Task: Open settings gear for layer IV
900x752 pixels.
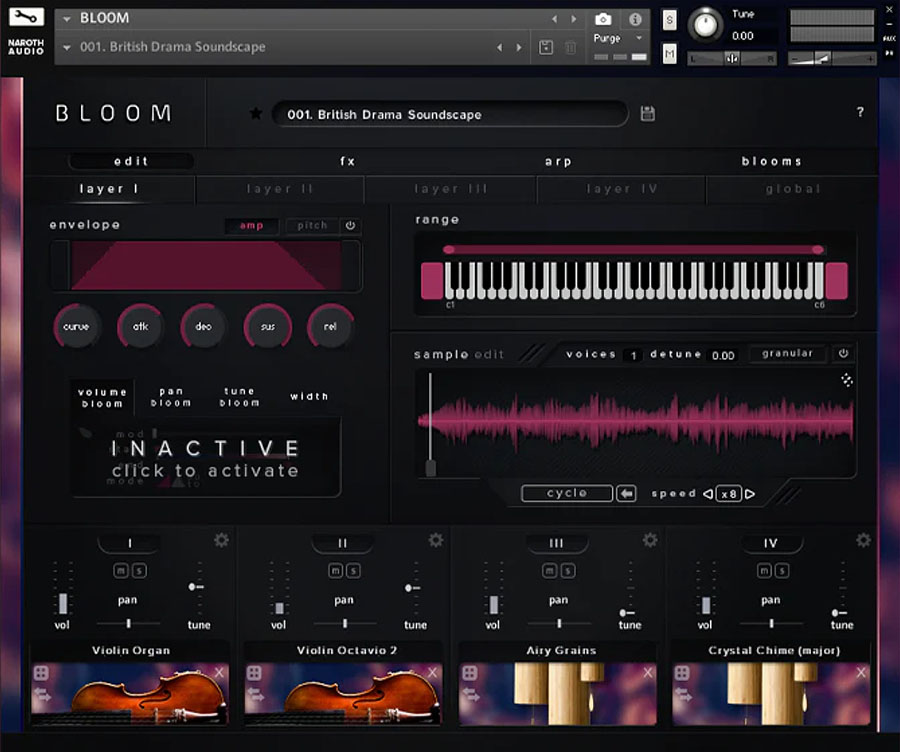Action: click(x=863, y=540)
